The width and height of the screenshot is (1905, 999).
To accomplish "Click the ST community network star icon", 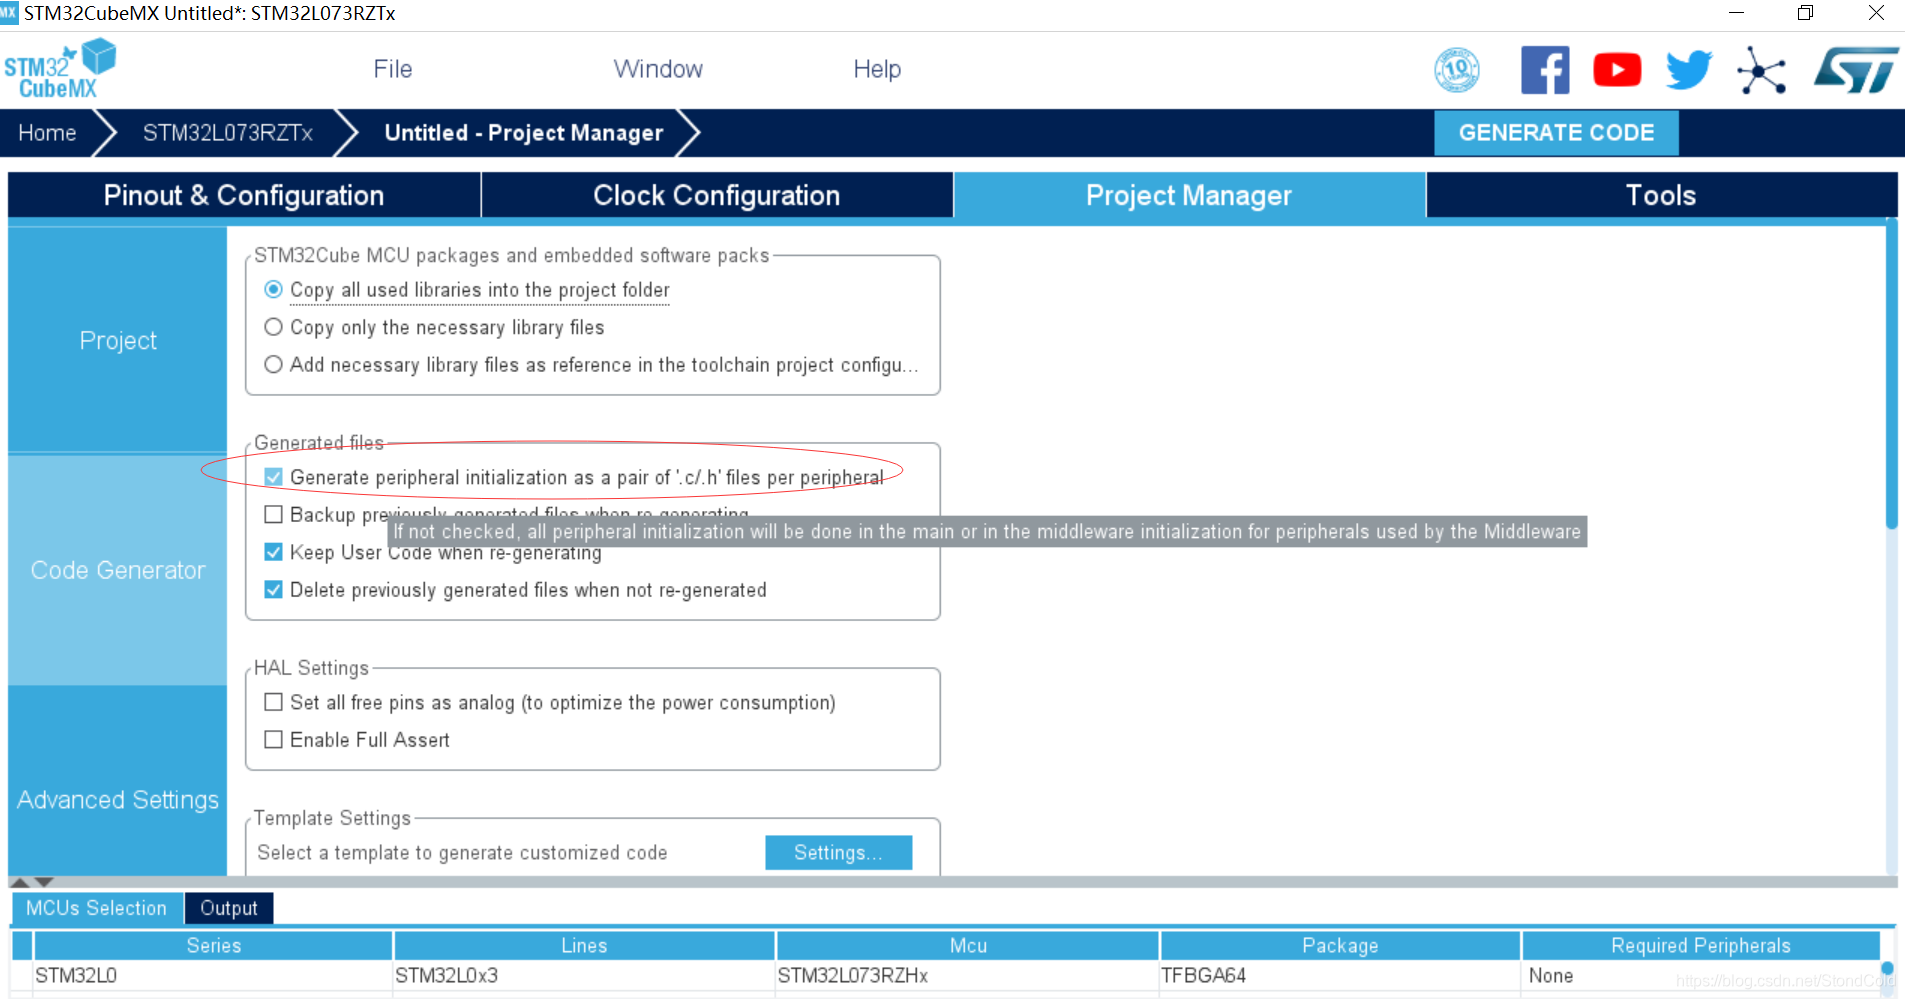I will (1761, 70).
